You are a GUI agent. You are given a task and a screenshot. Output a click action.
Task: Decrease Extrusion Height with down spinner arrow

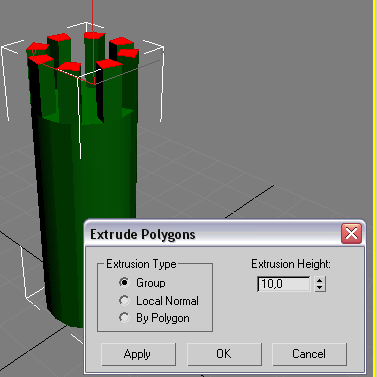(x=320, y=288)
